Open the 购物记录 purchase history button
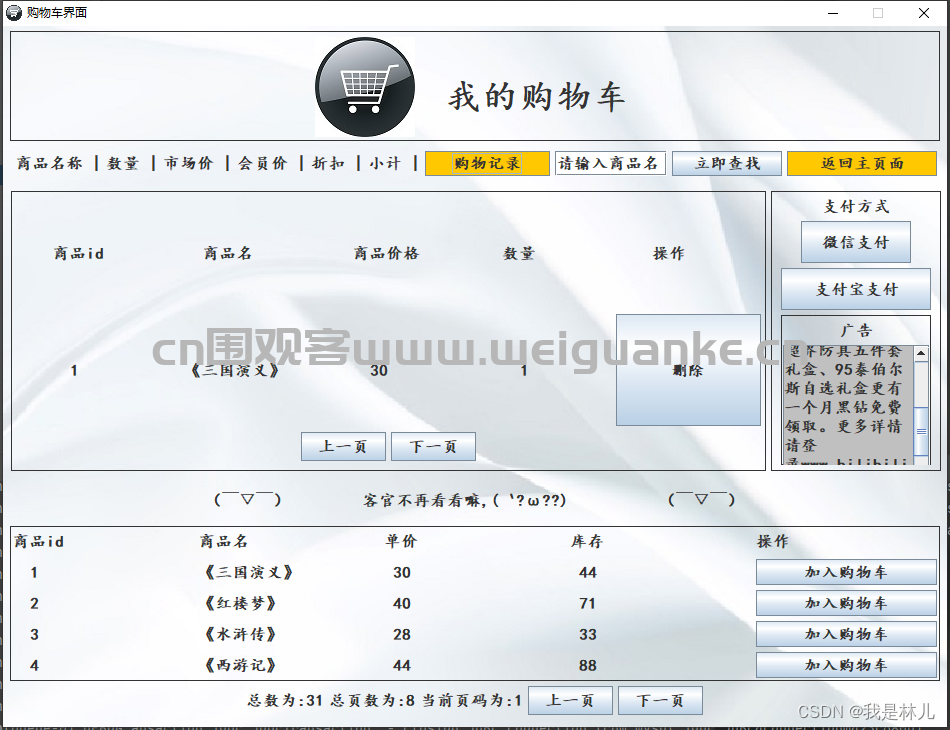This screenshot has height=730, width=950. [x=487, y=164]
